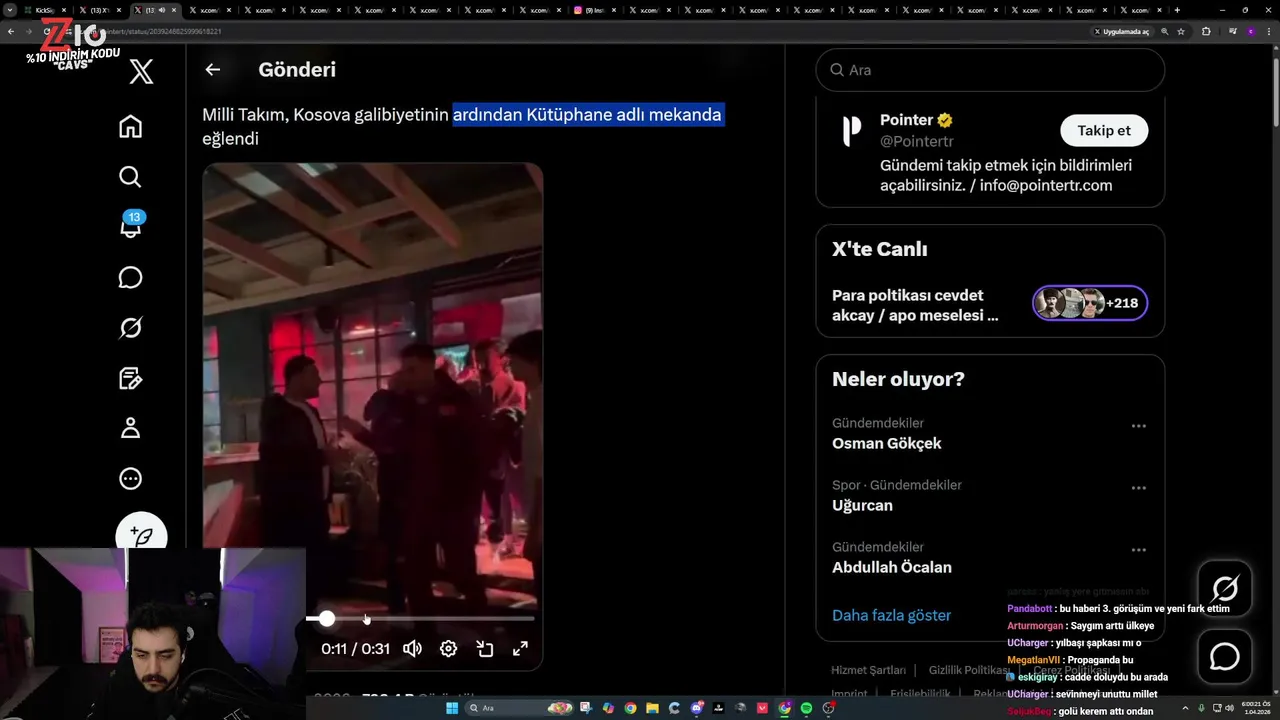Image resolution: width=1280 pixels, height=720 pixels.
Task: Open trending topic Uğurcan
Action: coord(862,505)
